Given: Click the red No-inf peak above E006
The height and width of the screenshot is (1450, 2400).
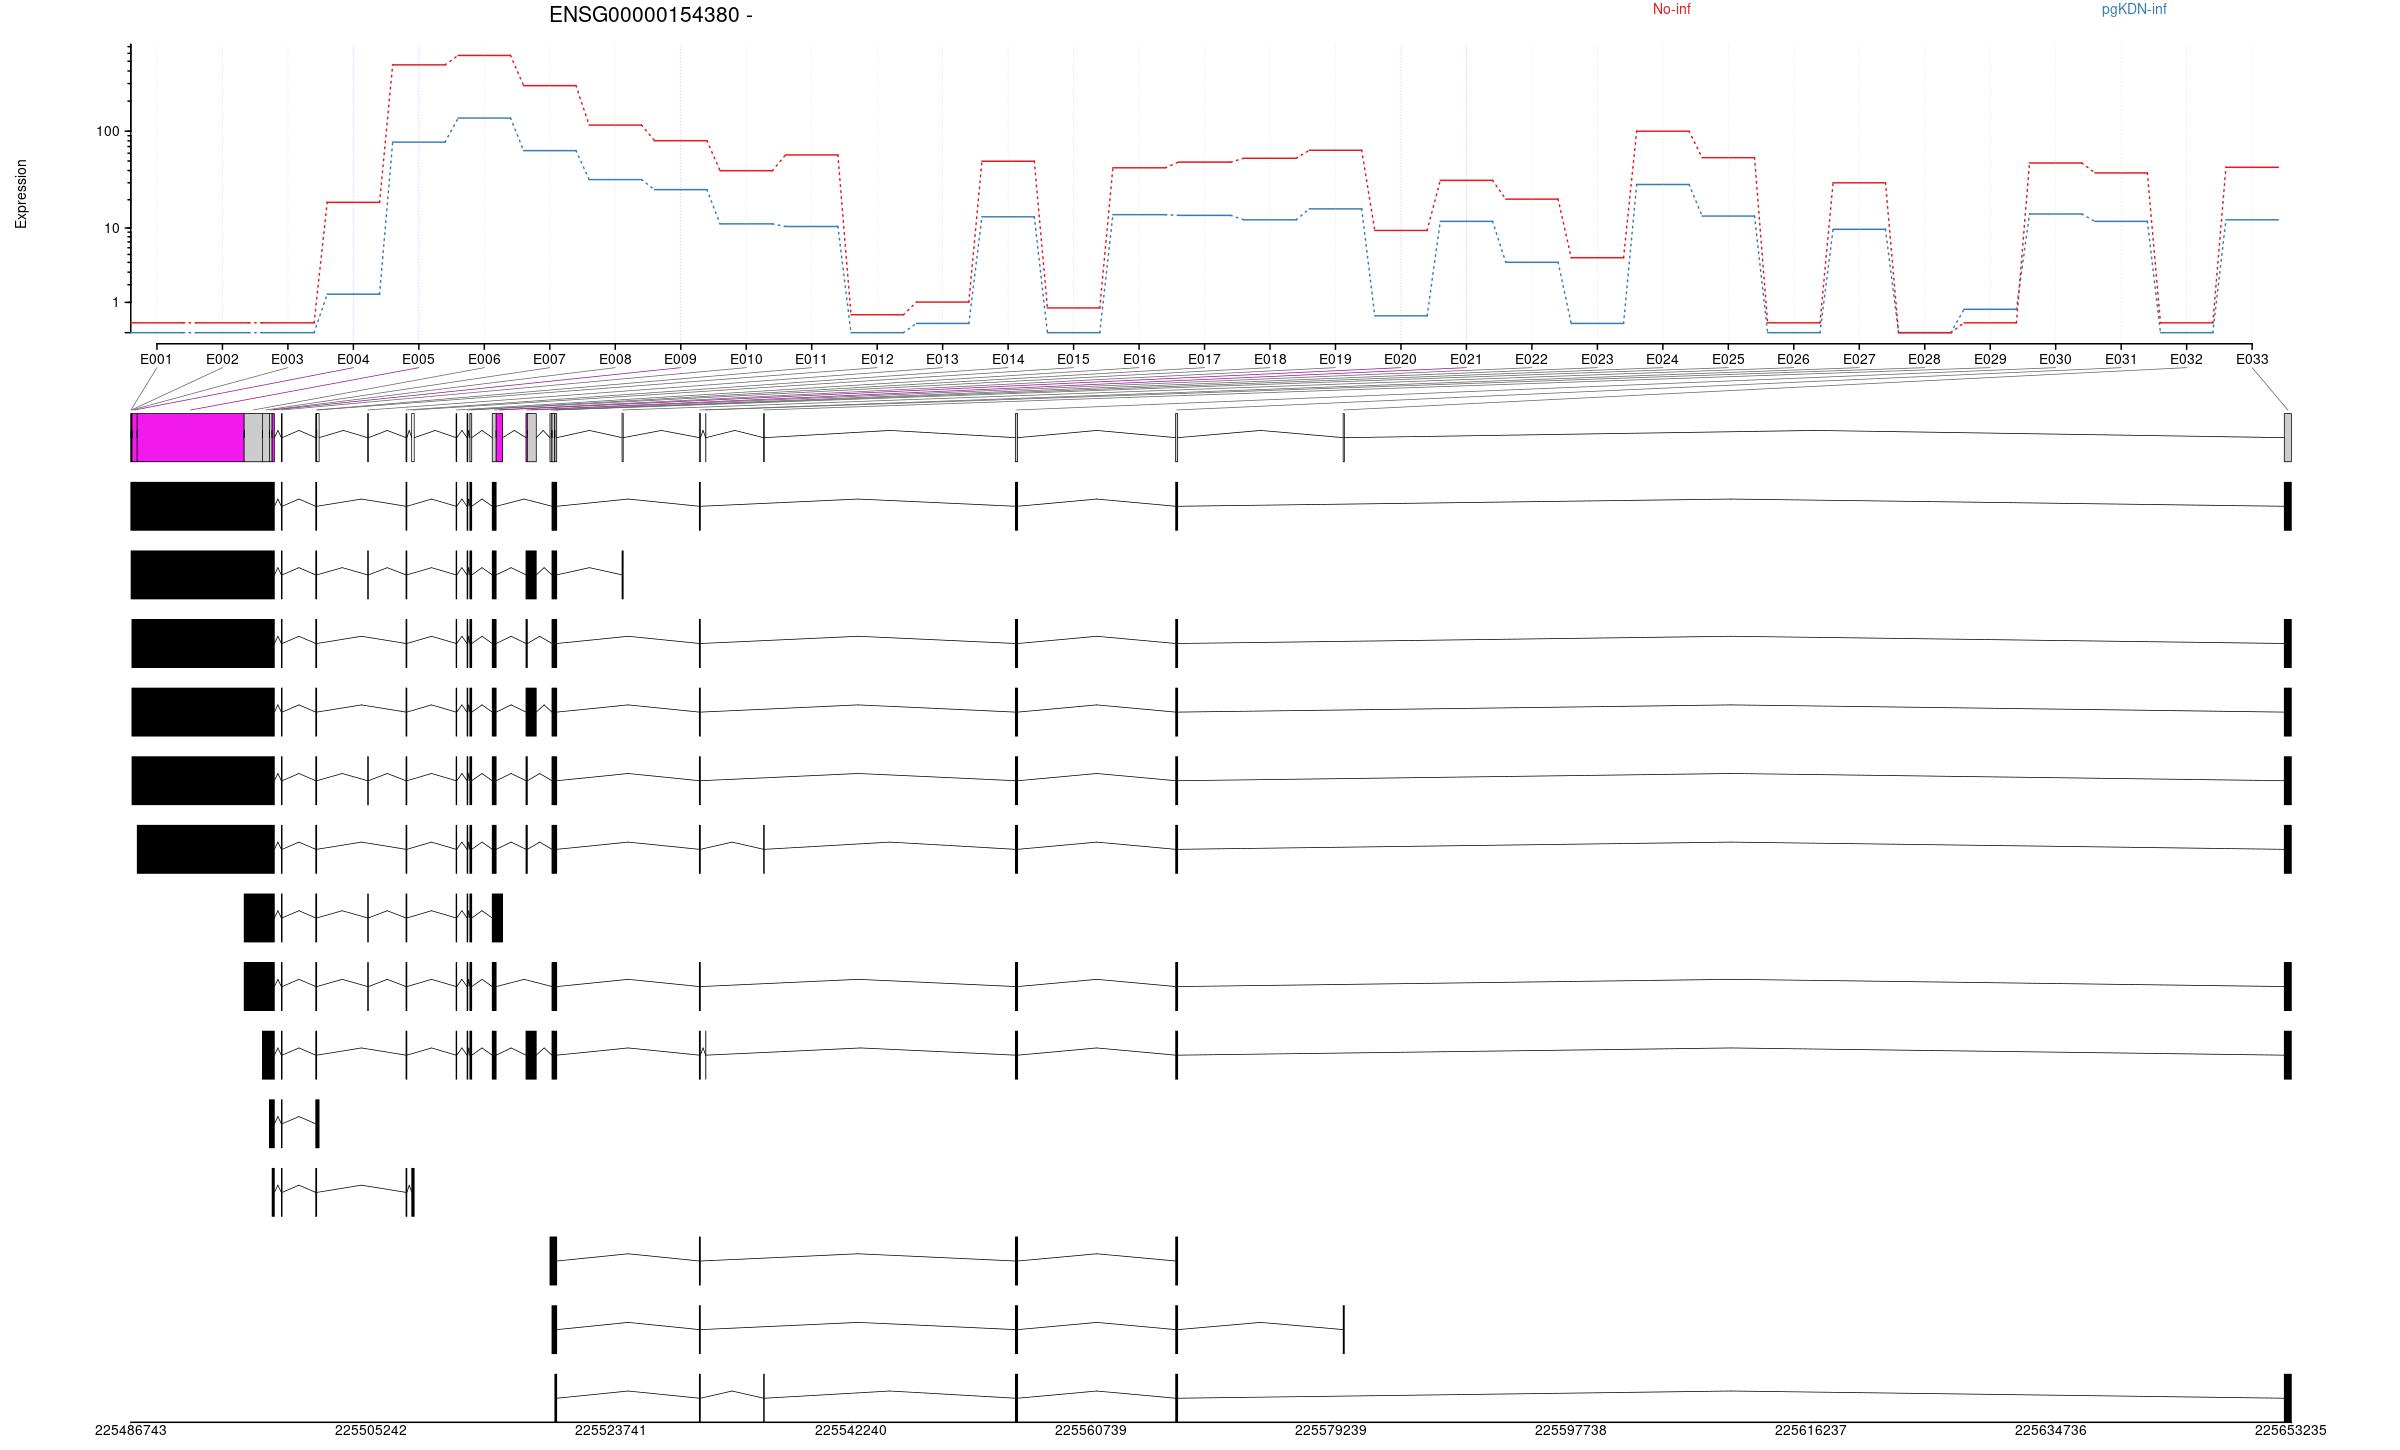Looking at the screenshot, I should [484, 55].
